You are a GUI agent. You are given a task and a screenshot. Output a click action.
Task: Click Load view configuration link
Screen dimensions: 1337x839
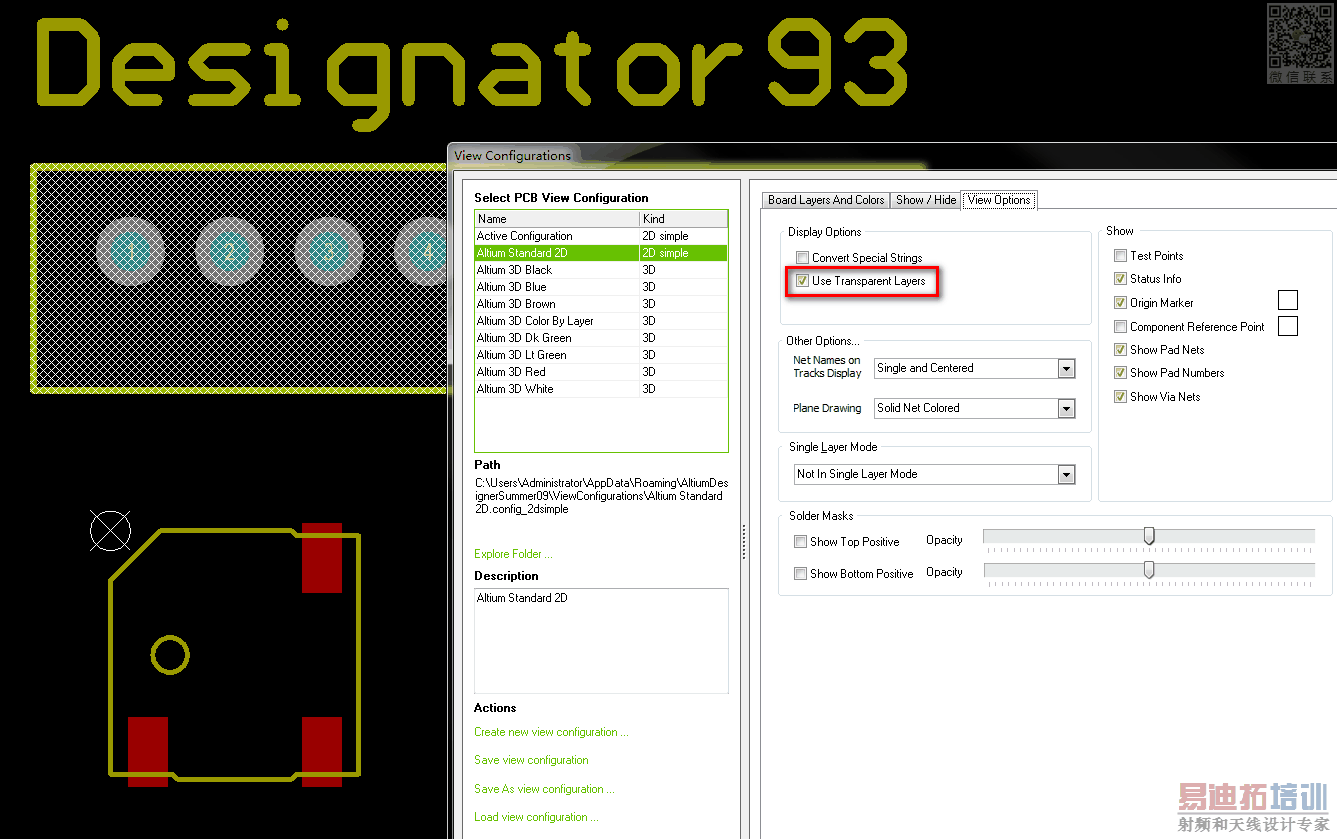coord(536,817)
